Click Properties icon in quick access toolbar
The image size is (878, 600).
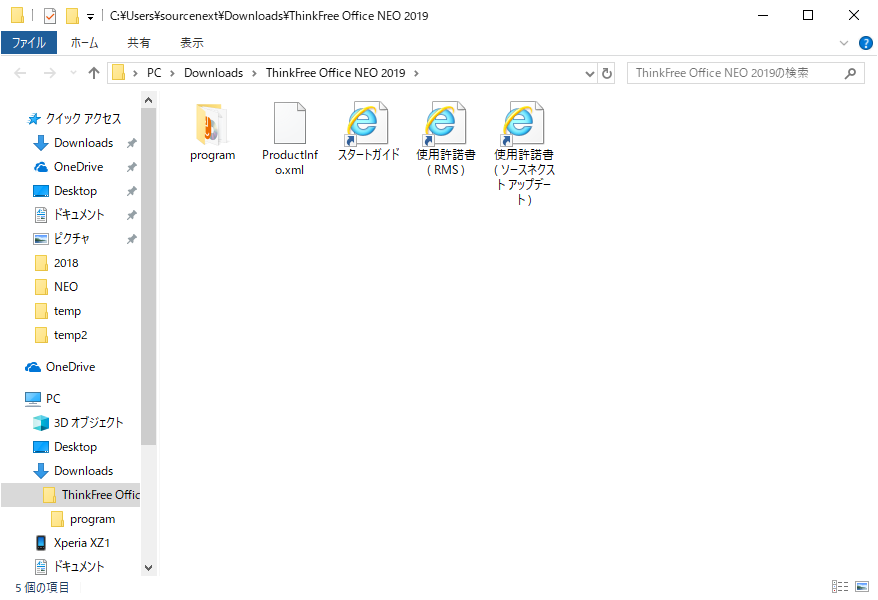50,16
